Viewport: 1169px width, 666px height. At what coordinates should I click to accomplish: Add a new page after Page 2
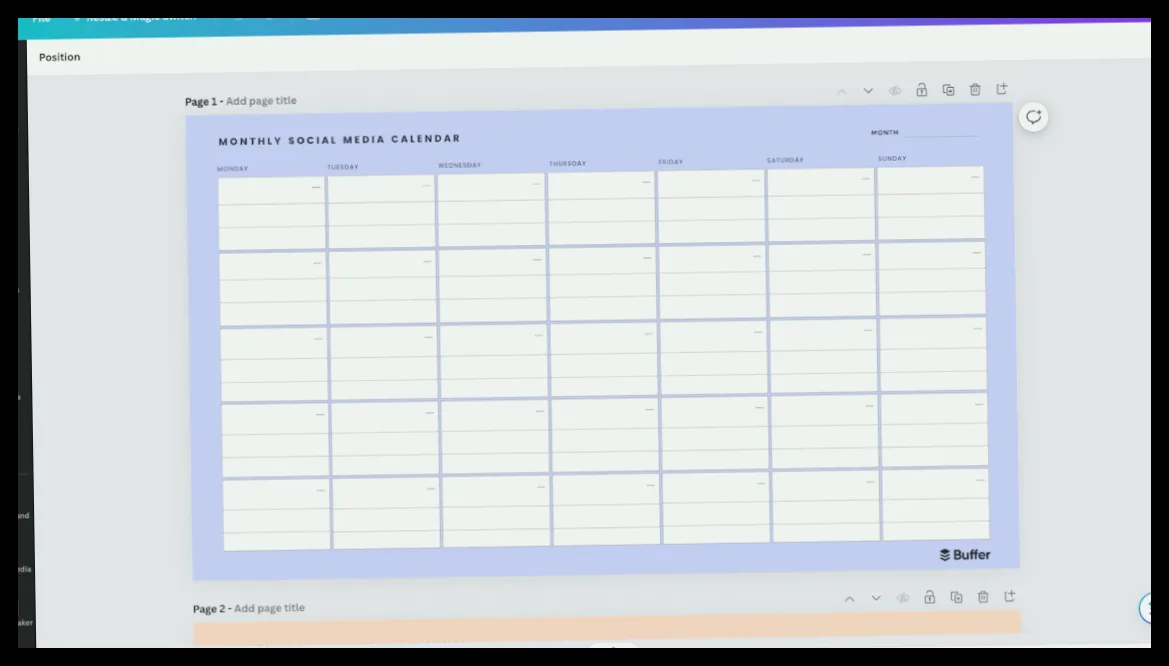click(1009, 596)
